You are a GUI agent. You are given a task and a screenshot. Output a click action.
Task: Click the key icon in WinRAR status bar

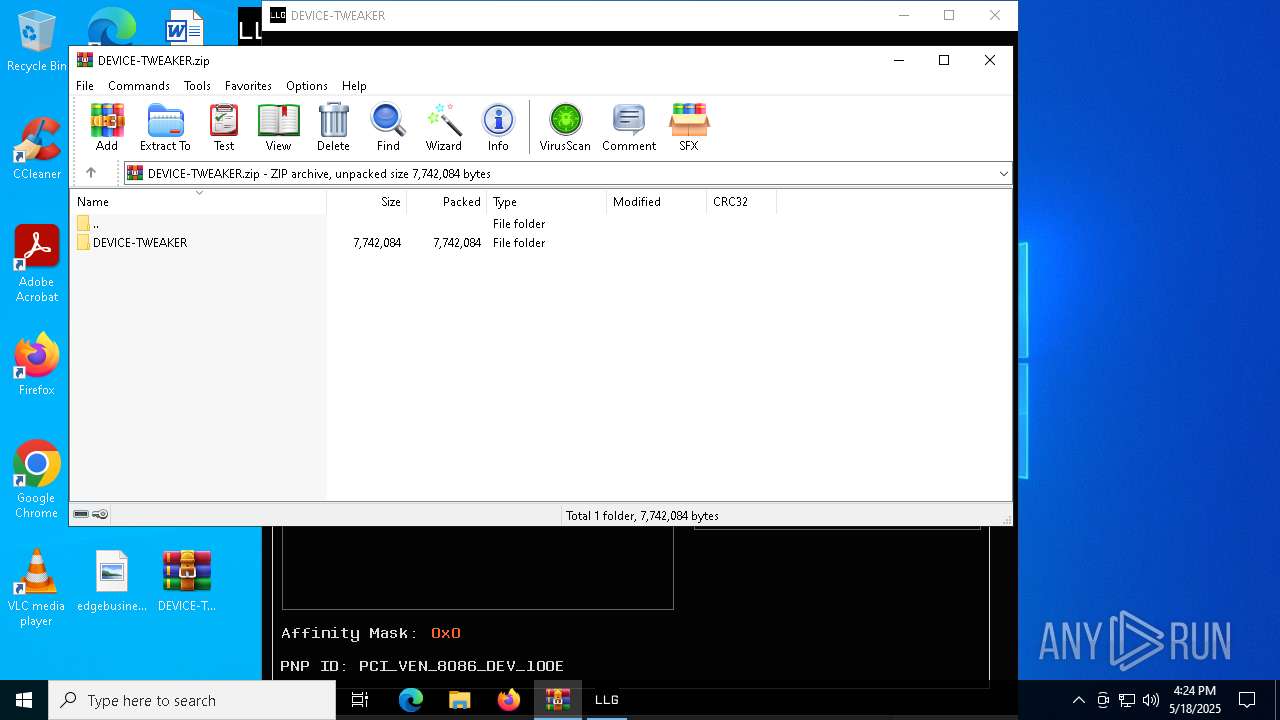tap(100, 514)
